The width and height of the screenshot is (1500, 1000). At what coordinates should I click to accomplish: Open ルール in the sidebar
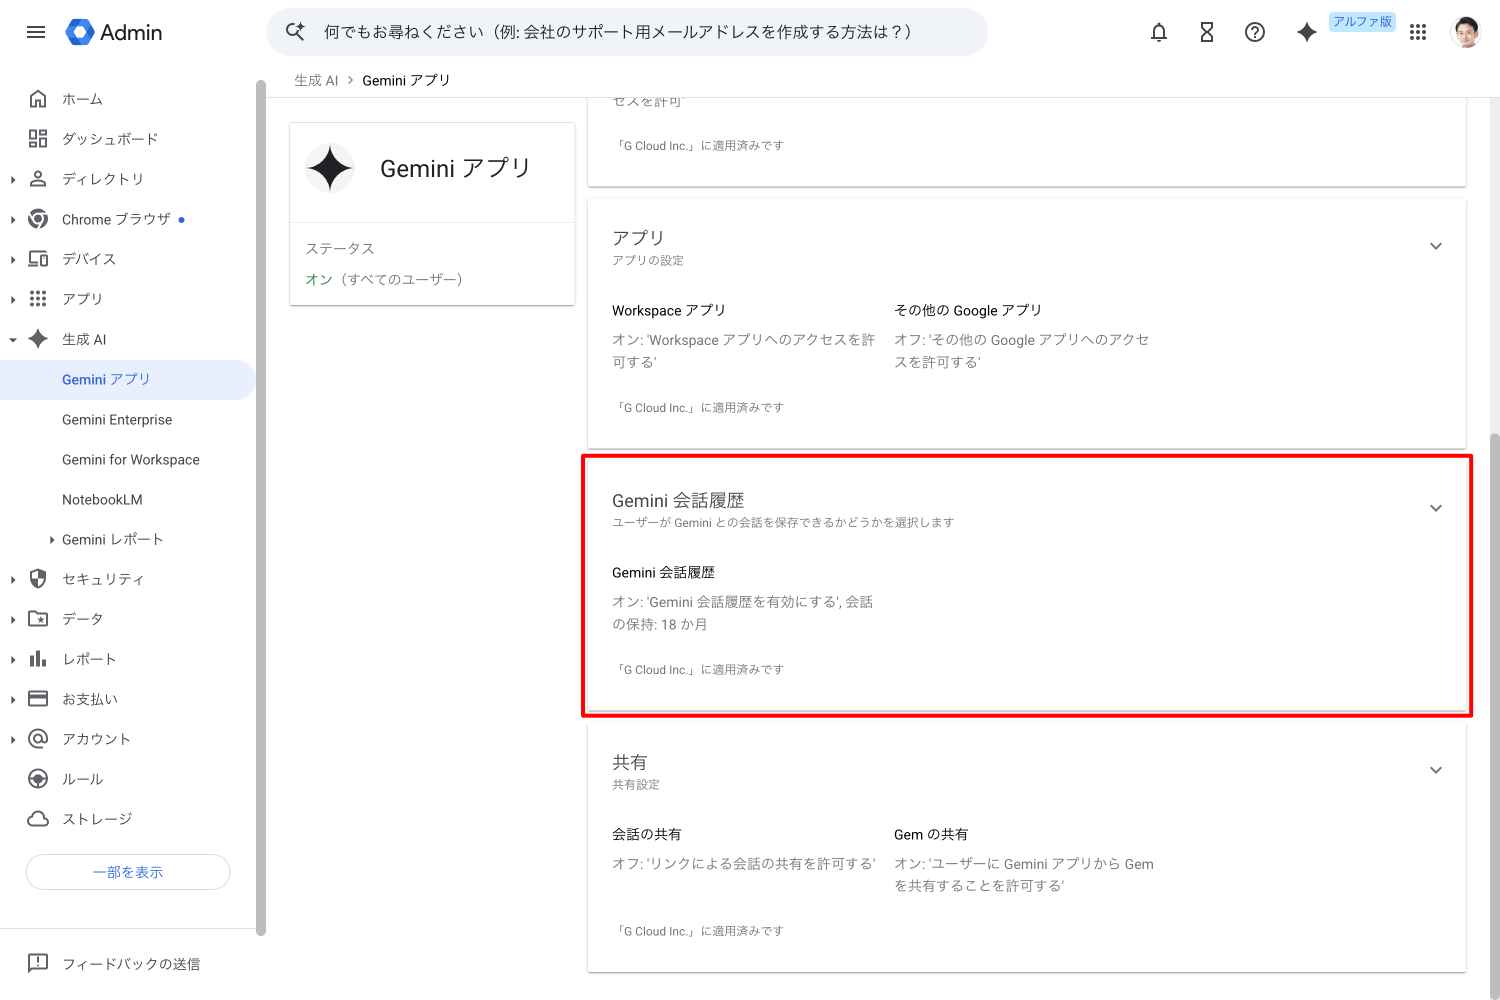click(82, 779)
